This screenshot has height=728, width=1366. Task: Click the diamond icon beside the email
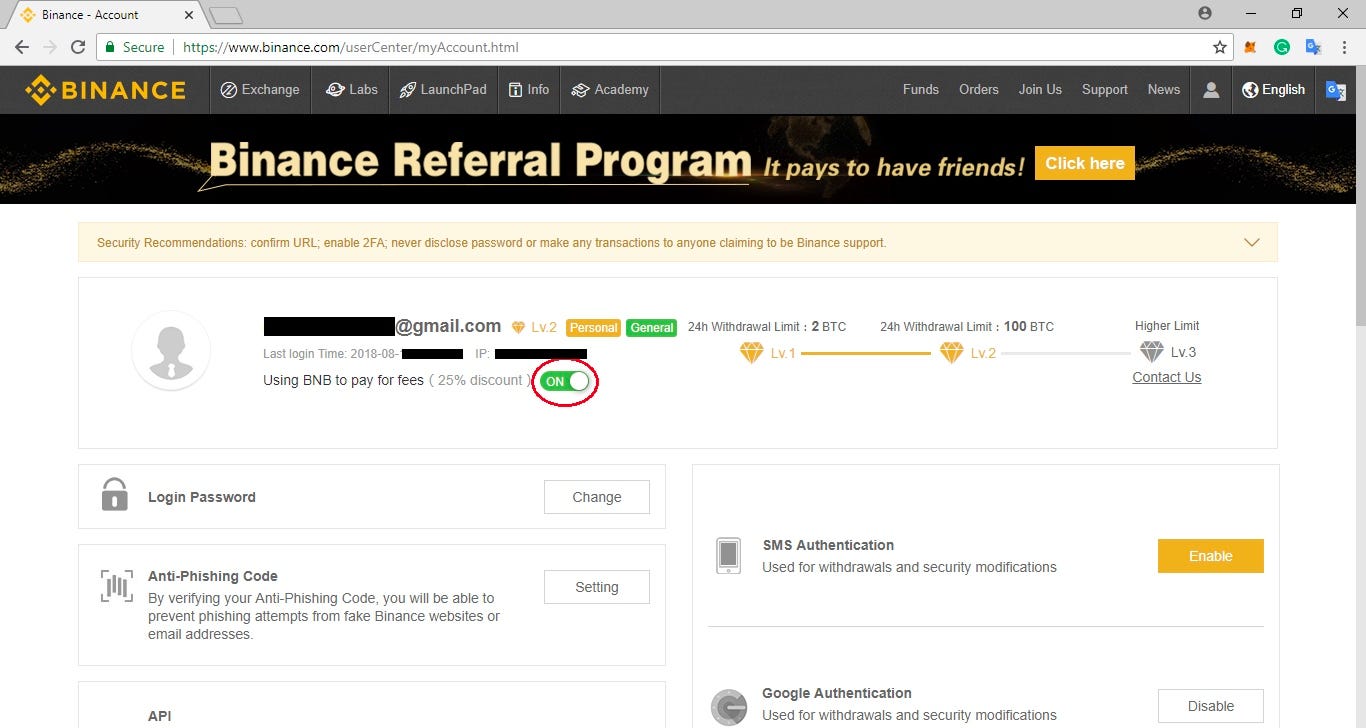(x=518, y=327)
